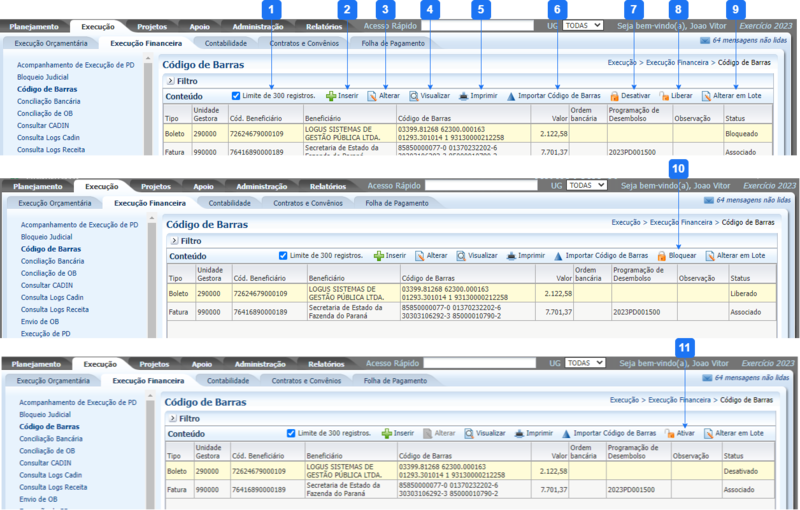The width and height of the screenshot is (800, 510).
Task: Click the Bloquear padlock icon in middle panel
Action: coord(661,256)
